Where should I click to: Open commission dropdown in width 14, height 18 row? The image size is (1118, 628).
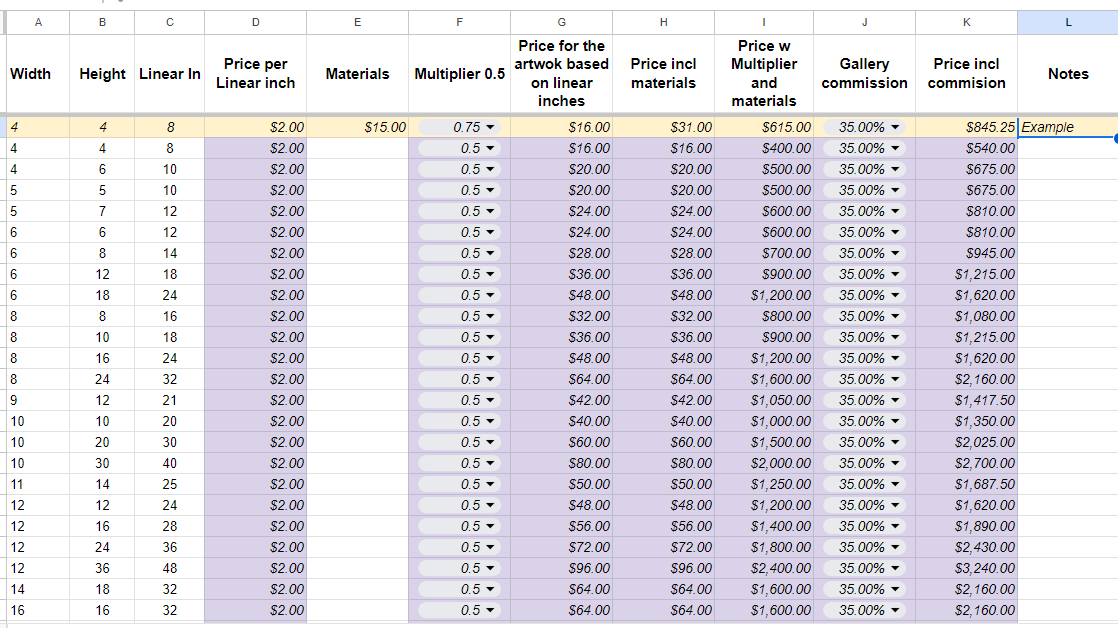[864, 589]
